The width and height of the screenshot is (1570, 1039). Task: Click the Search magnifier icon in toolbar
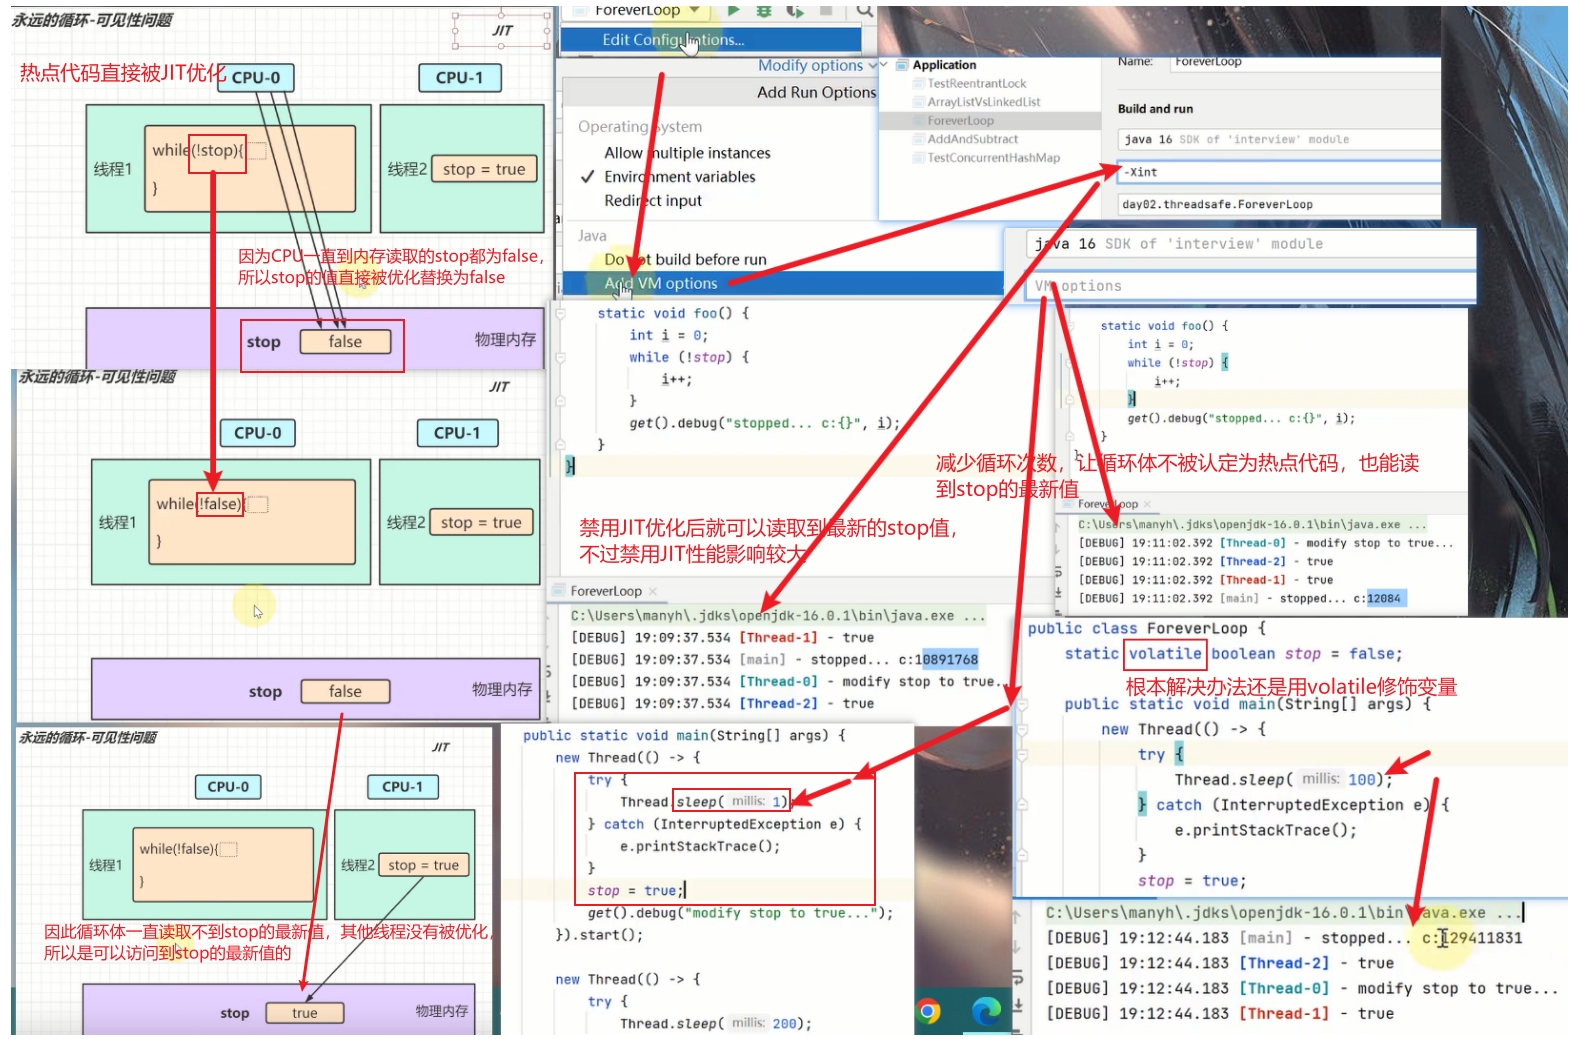865,10
